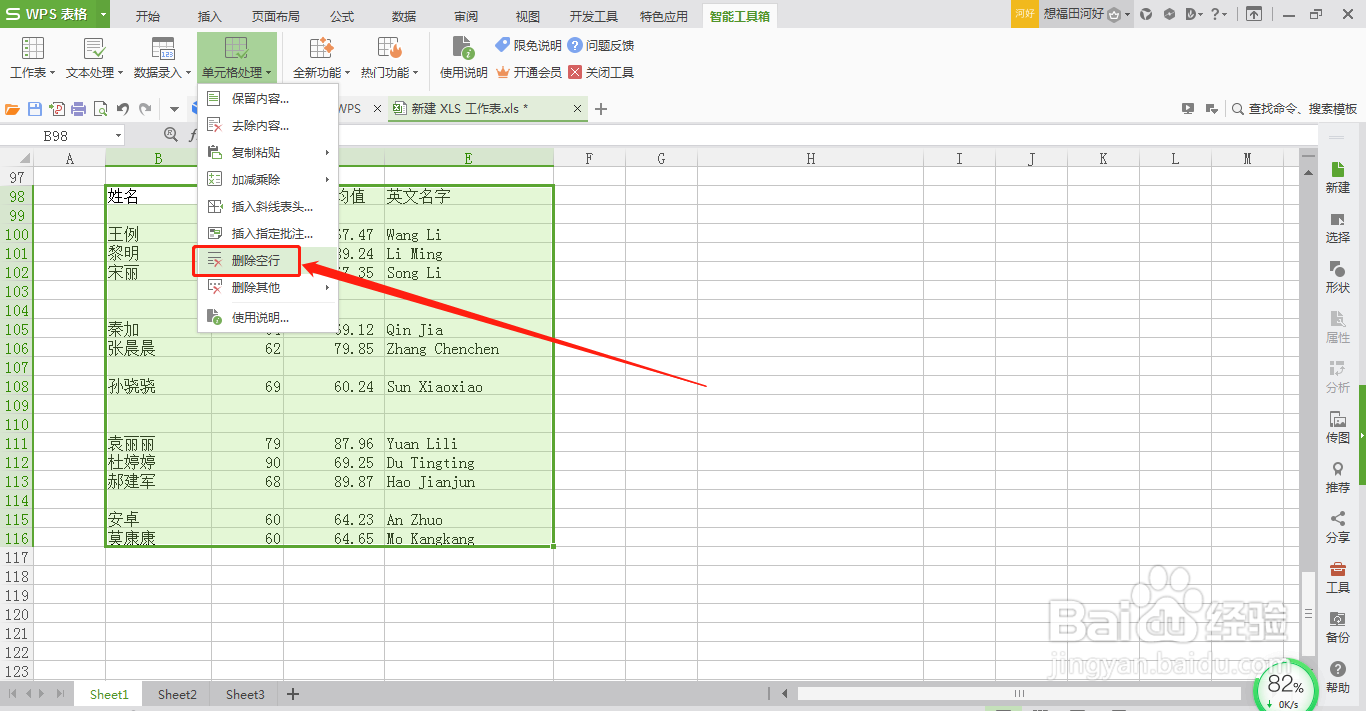Click the print preview icon
Viewport: 1366px width, 711px height.
(x=100, y=108)
